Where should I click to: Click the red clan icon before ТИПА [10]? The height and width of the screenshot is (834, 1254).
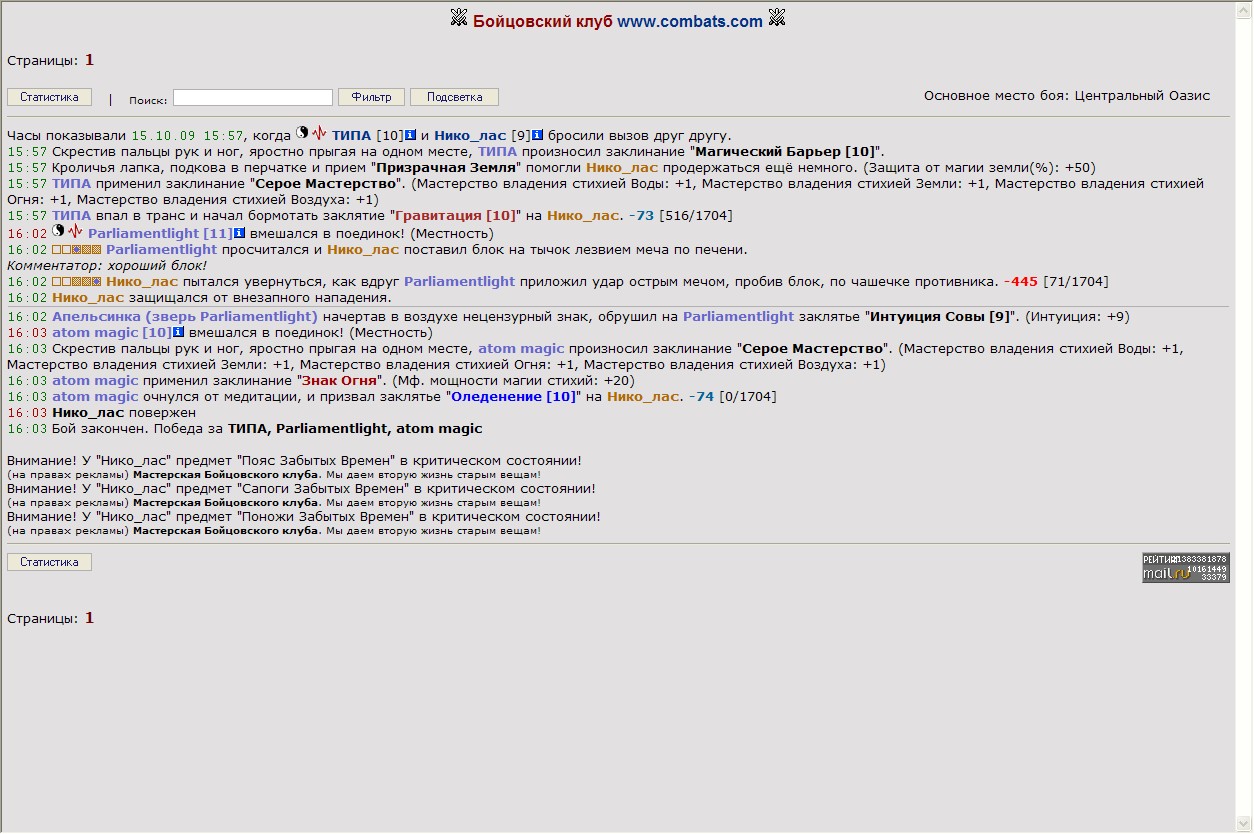[x=319, y=133]
